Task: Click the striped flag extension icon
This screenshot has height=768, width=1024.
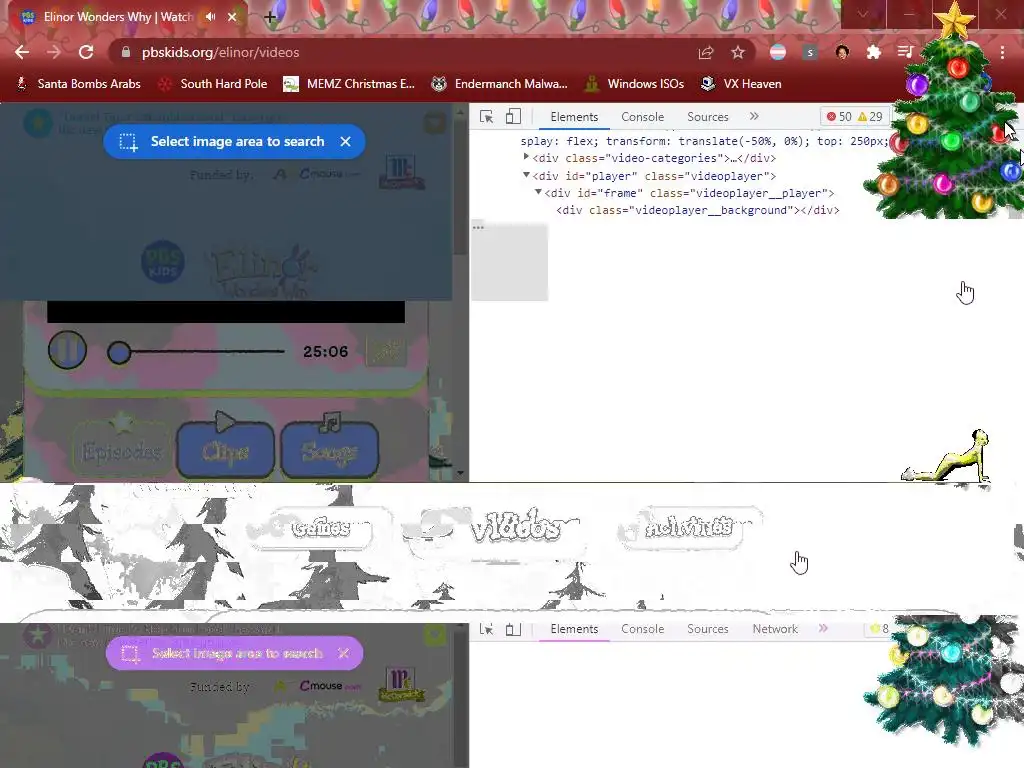Action: 778,52
